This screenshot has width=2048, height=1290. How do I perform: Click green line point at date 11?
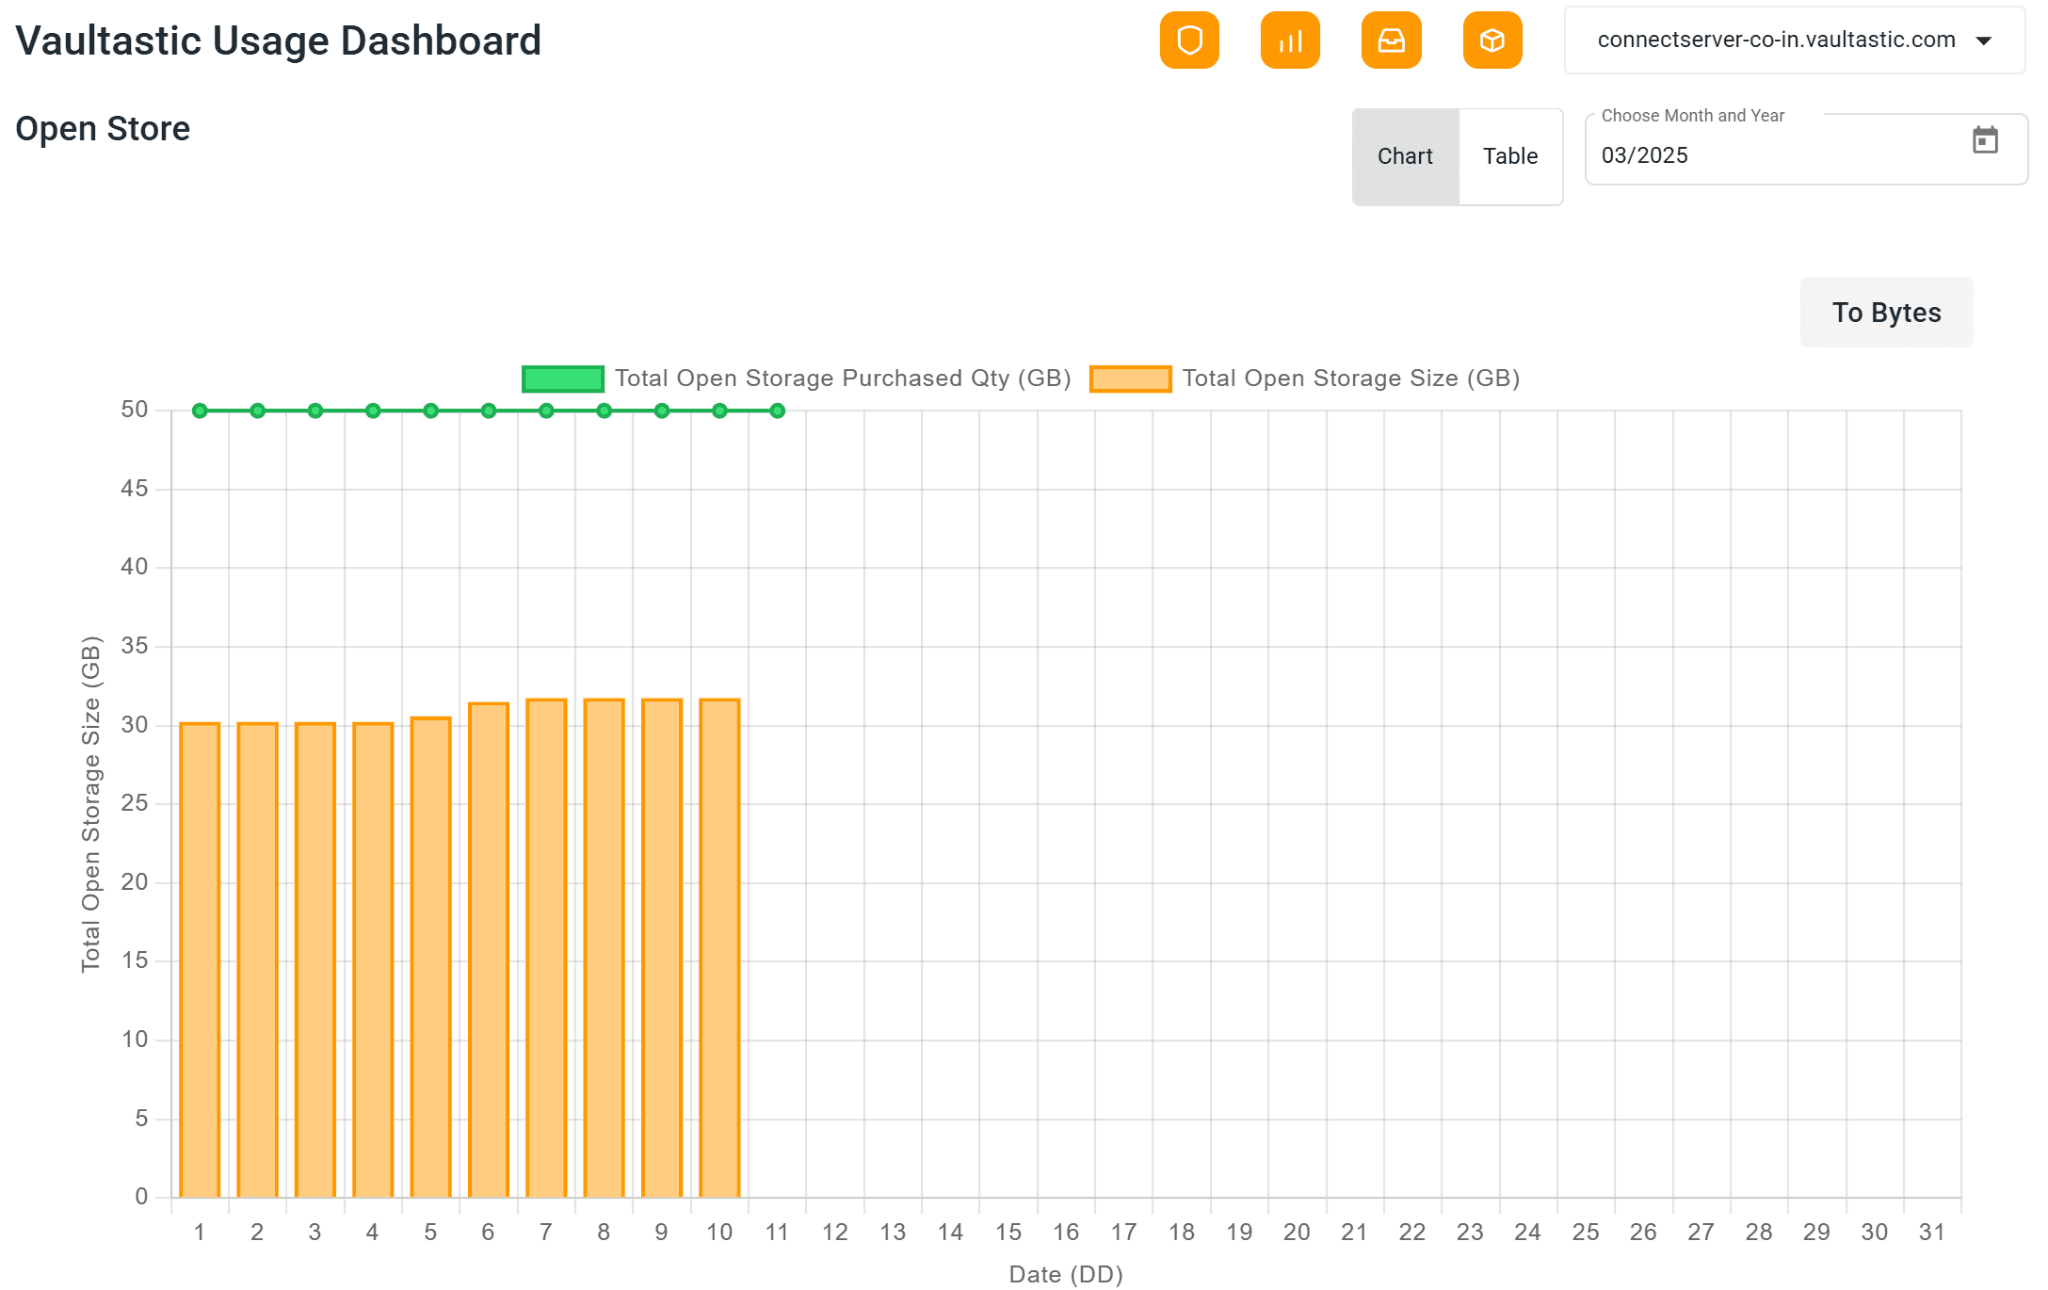tap(777, 411)
